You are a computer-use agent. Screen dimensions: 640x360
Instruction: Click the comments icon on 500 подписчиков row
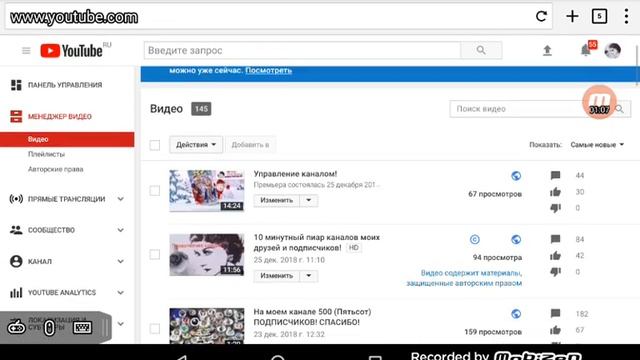[x=555, y=313]
